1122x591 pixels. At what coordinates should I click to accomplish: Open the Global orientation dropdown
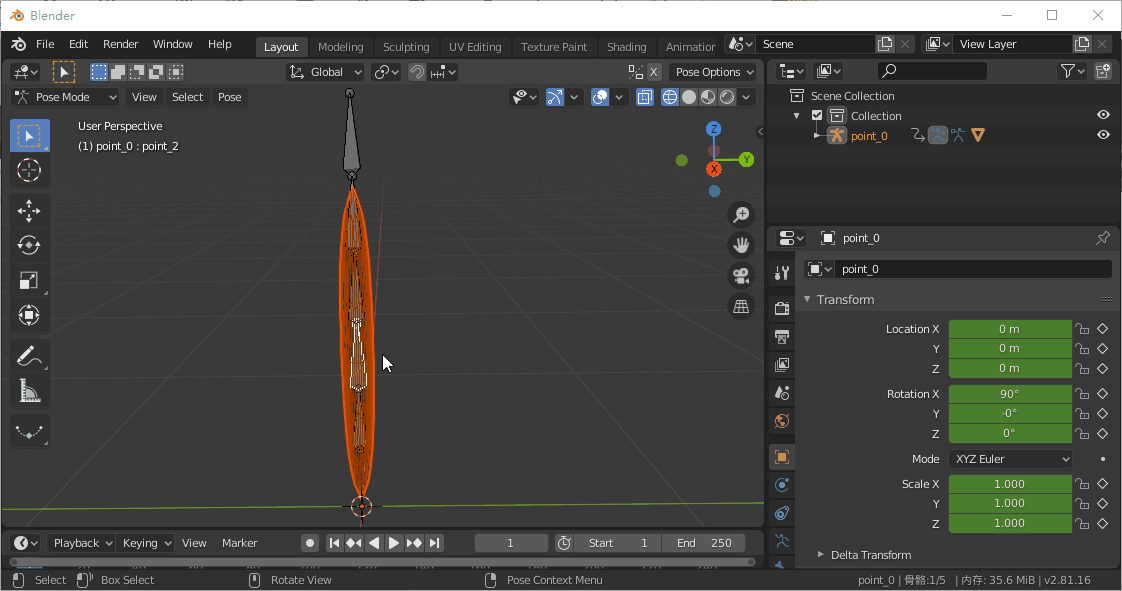(326, 72)
